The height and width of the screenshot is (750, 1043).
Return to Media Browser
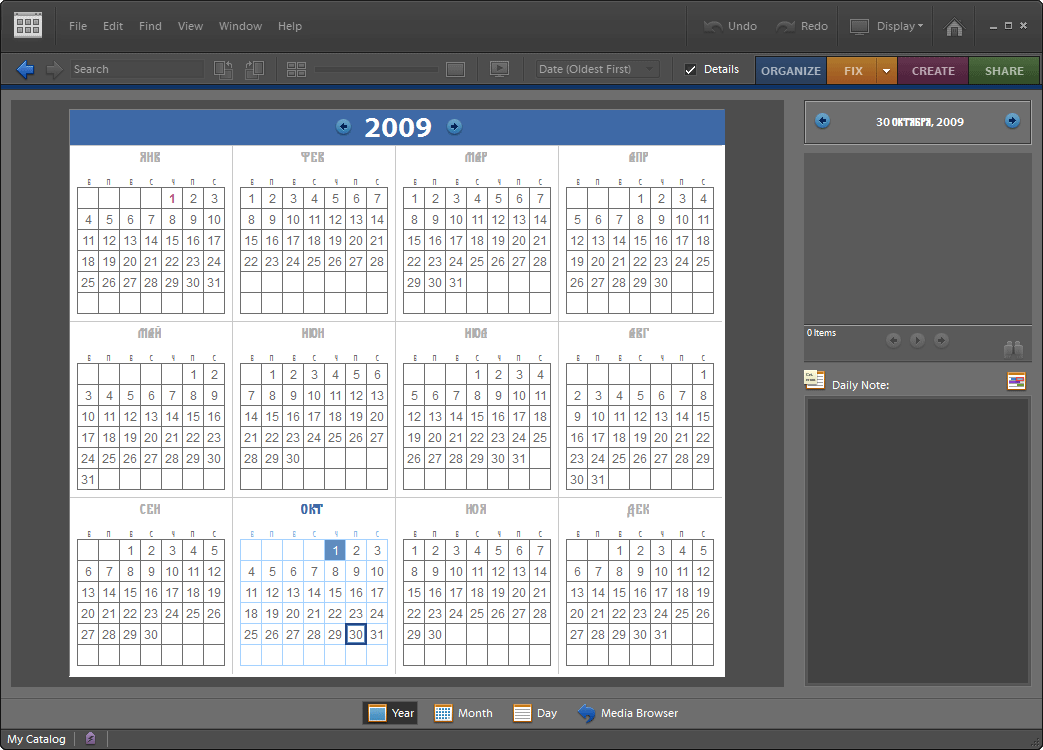pos(629,713)
